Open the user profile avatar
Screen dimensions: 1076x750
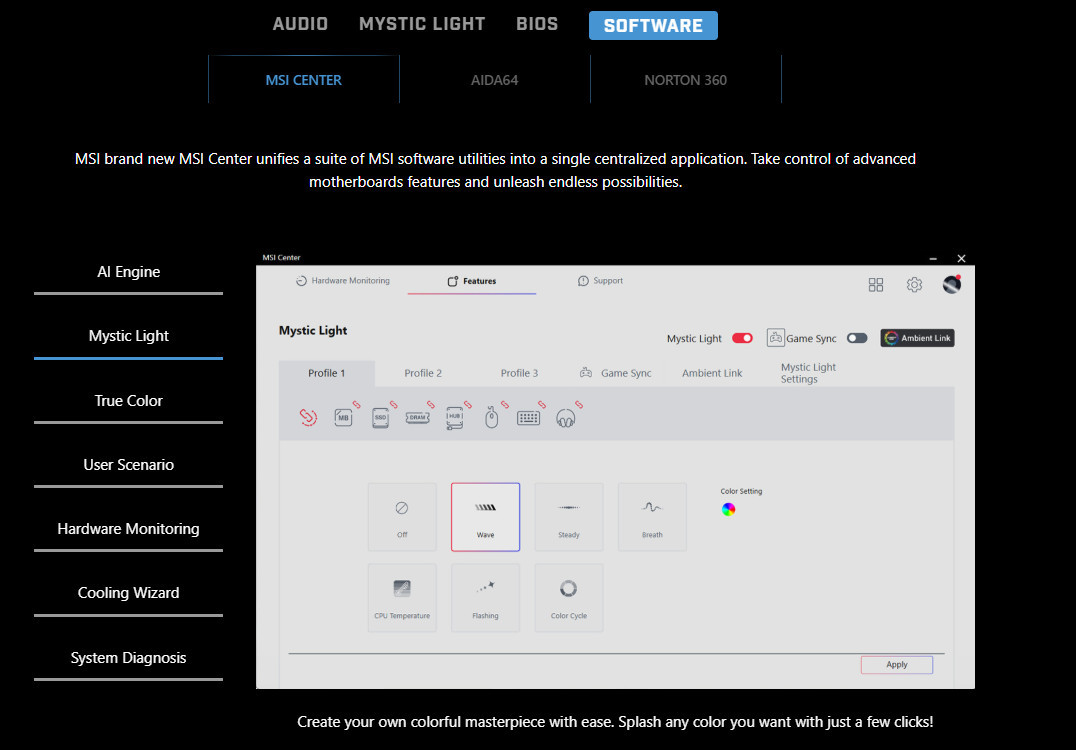tap(952, 284)
